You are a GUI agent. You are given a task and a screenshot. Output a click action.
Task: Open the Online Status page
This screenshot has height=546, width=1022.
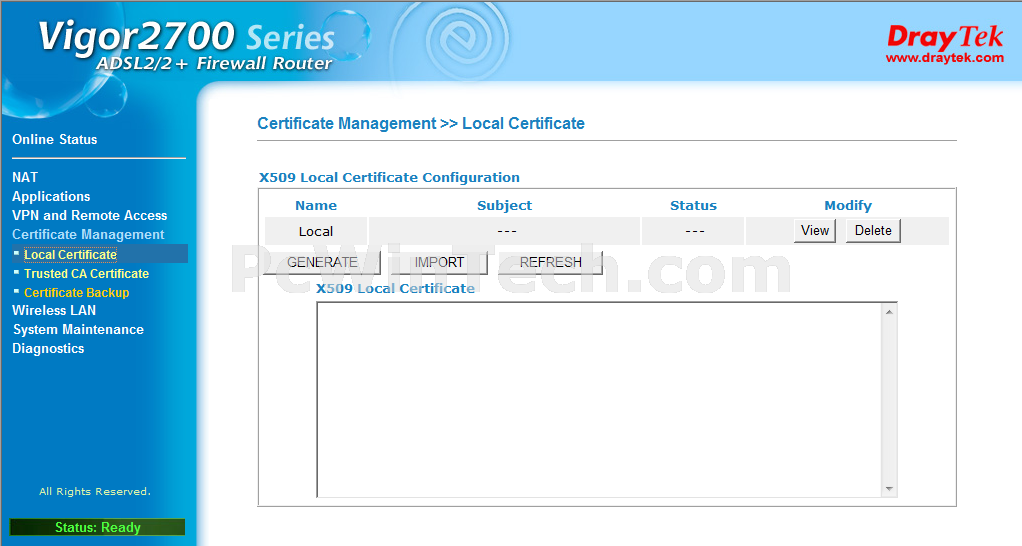(x=55, y=139)
